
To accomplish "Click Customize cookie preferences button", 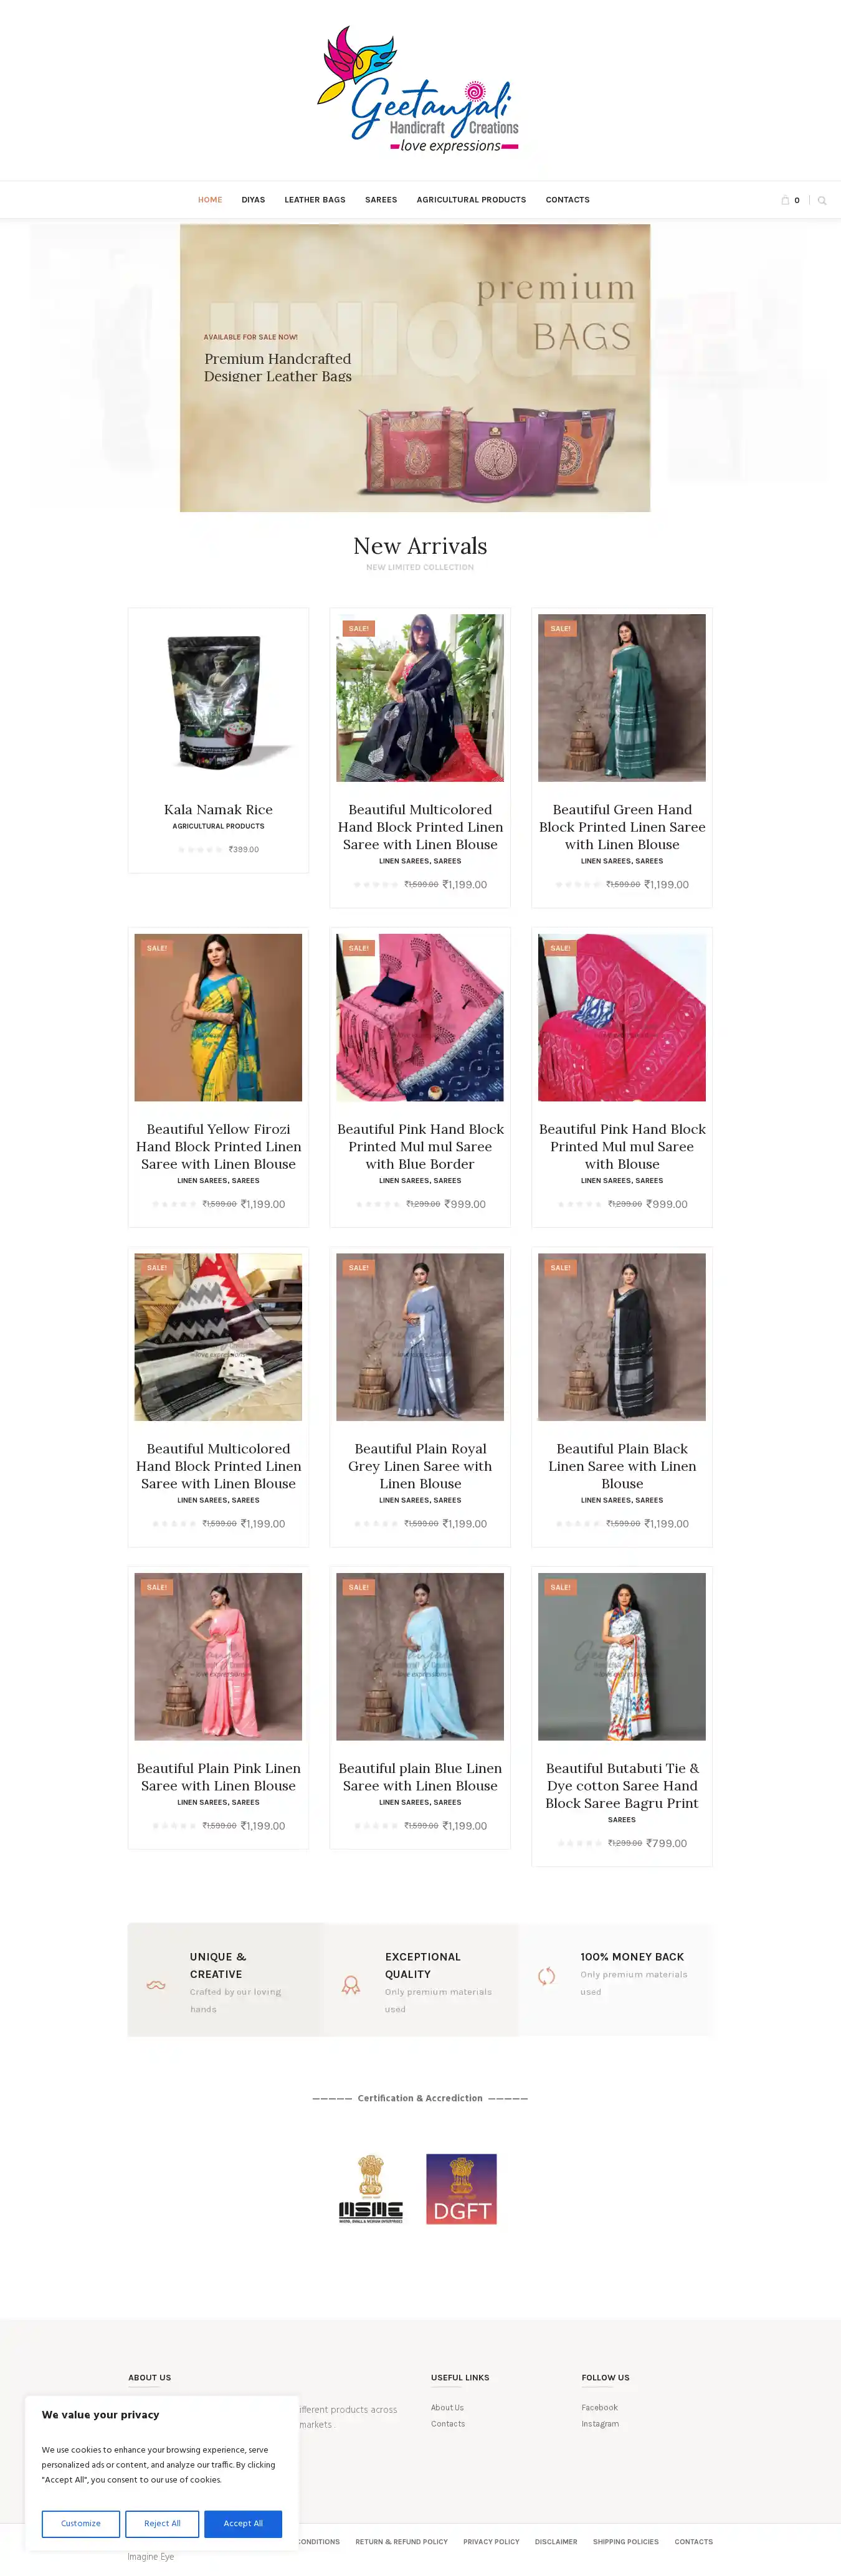I will [81, 2523].
